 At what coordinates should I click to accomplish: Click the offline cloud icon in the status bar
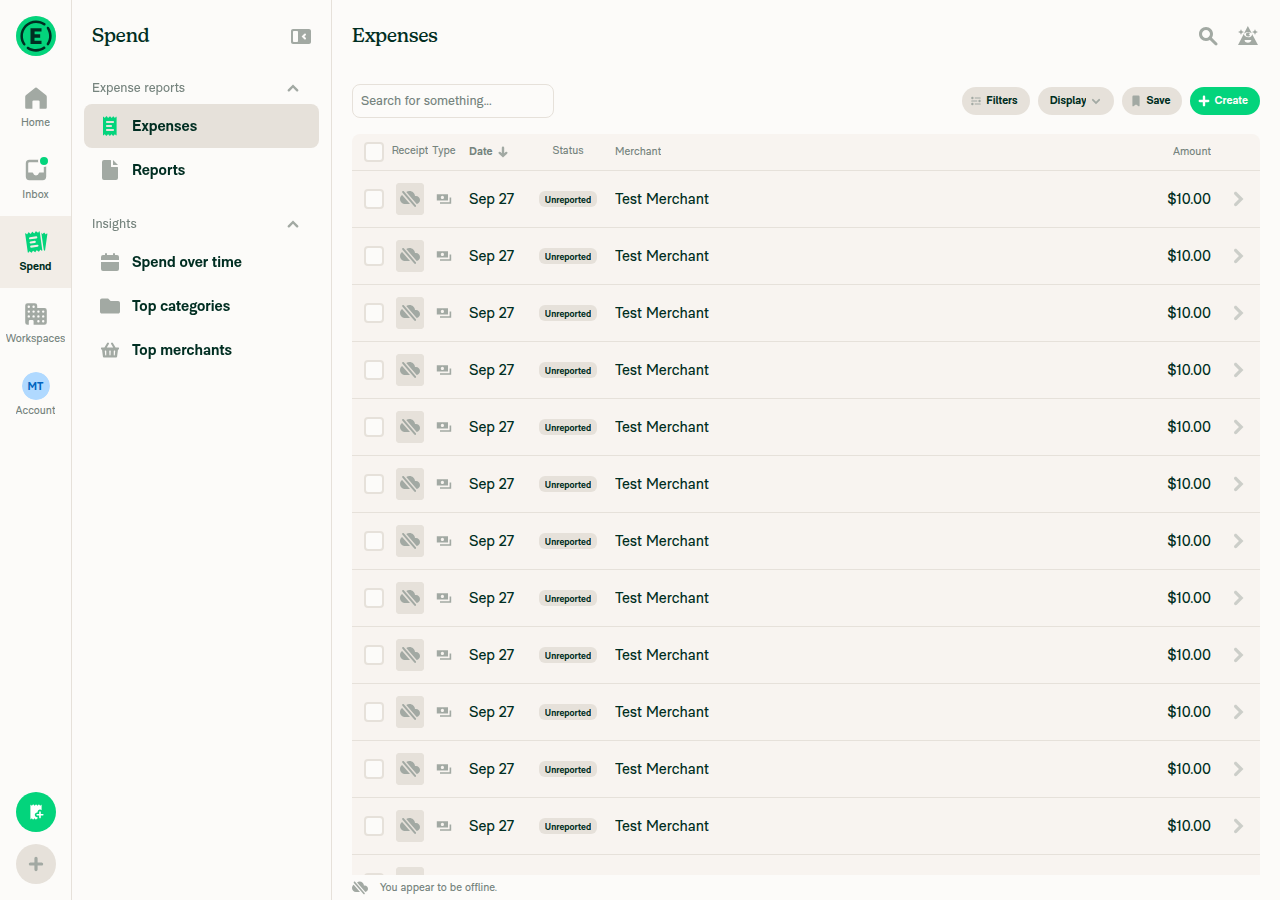pyautogui.click(x=360, y=887)
